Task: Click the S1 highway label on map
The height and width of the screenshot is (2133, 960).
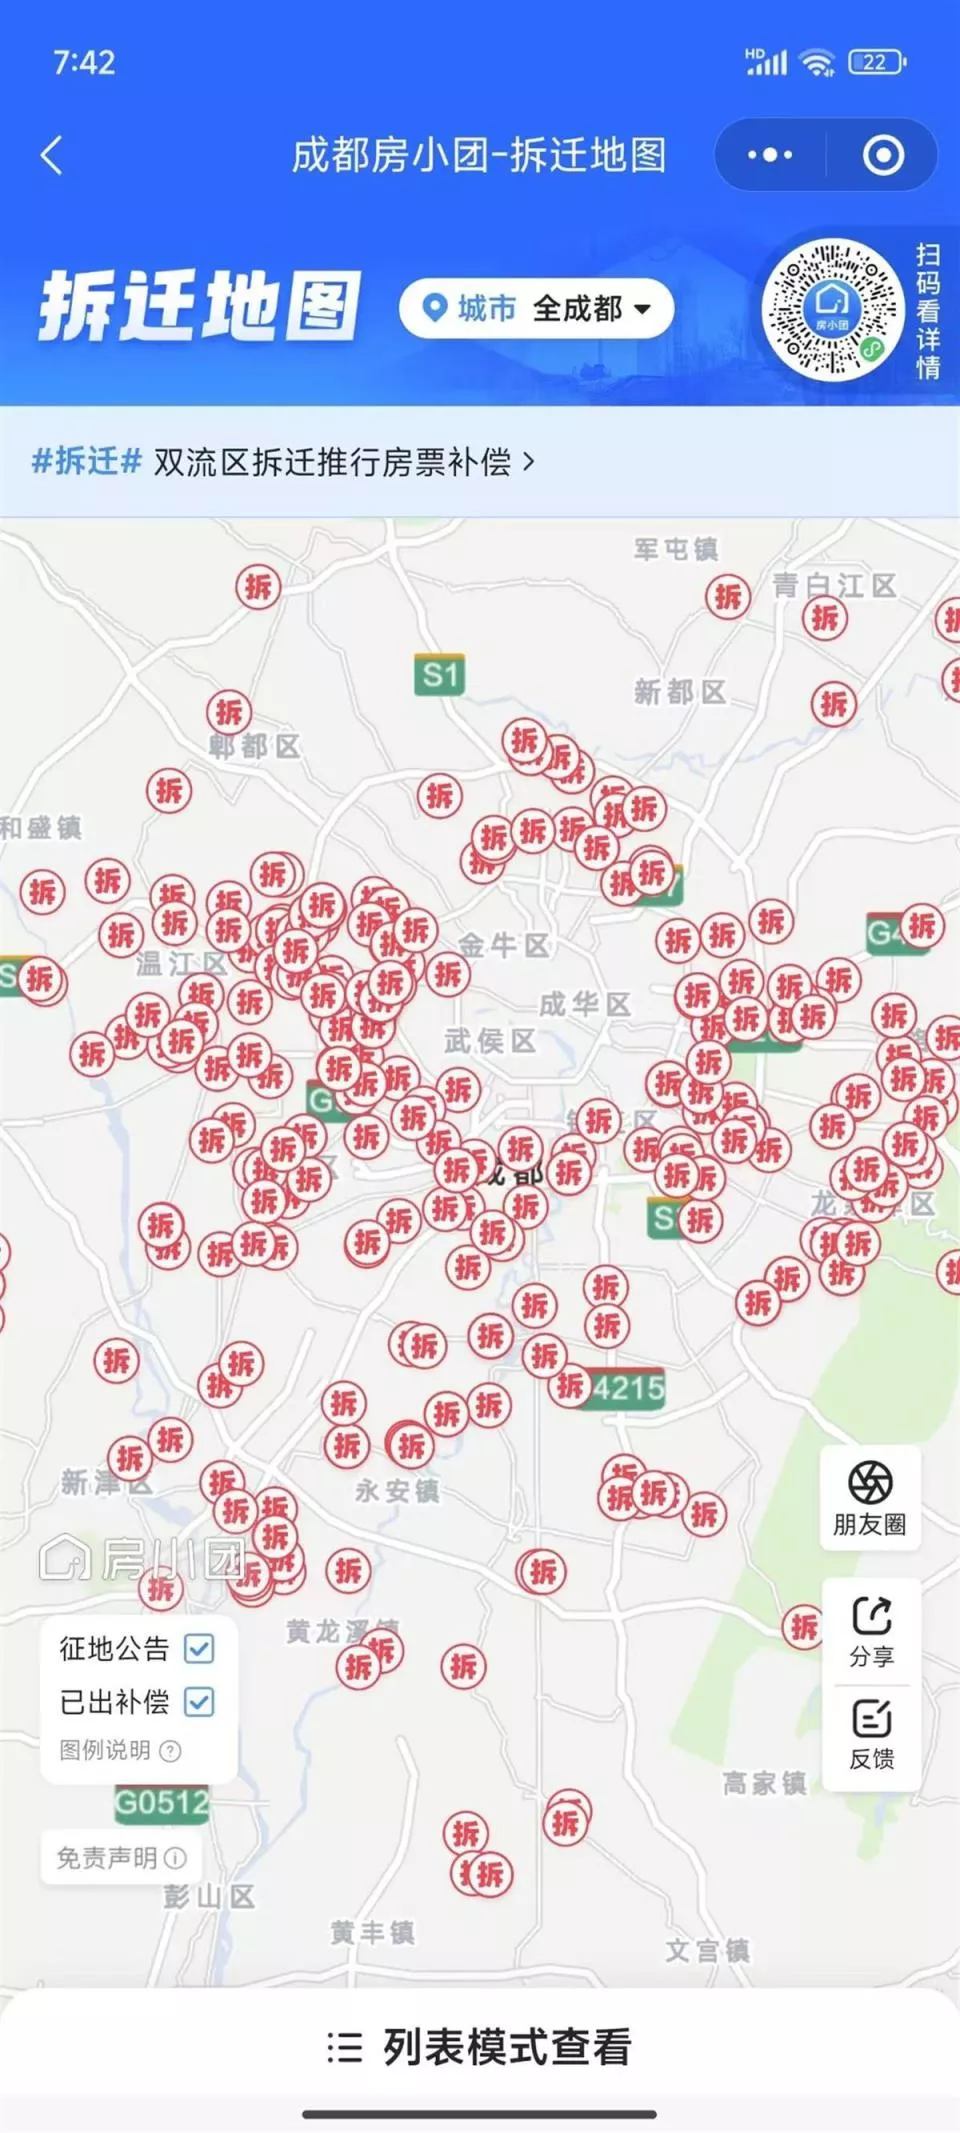Action: click(440, 674)
